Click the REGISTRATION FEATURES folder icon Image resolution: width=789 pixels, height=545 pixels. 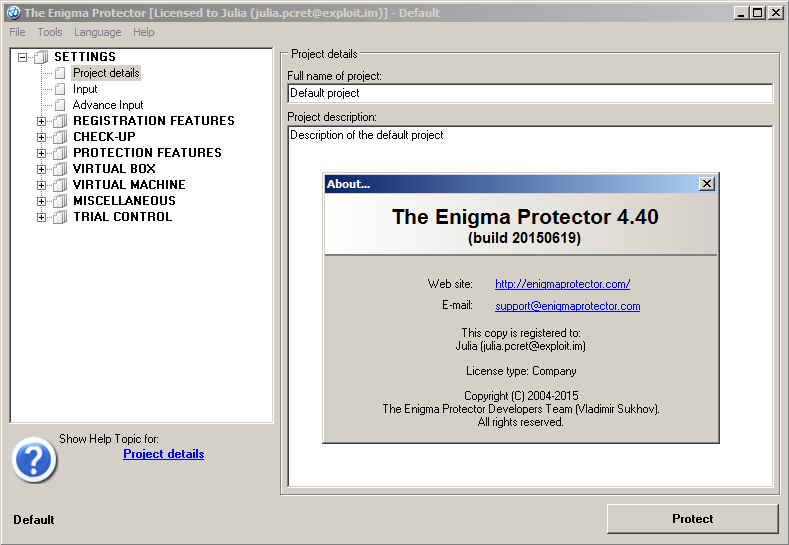coord(60,121)
